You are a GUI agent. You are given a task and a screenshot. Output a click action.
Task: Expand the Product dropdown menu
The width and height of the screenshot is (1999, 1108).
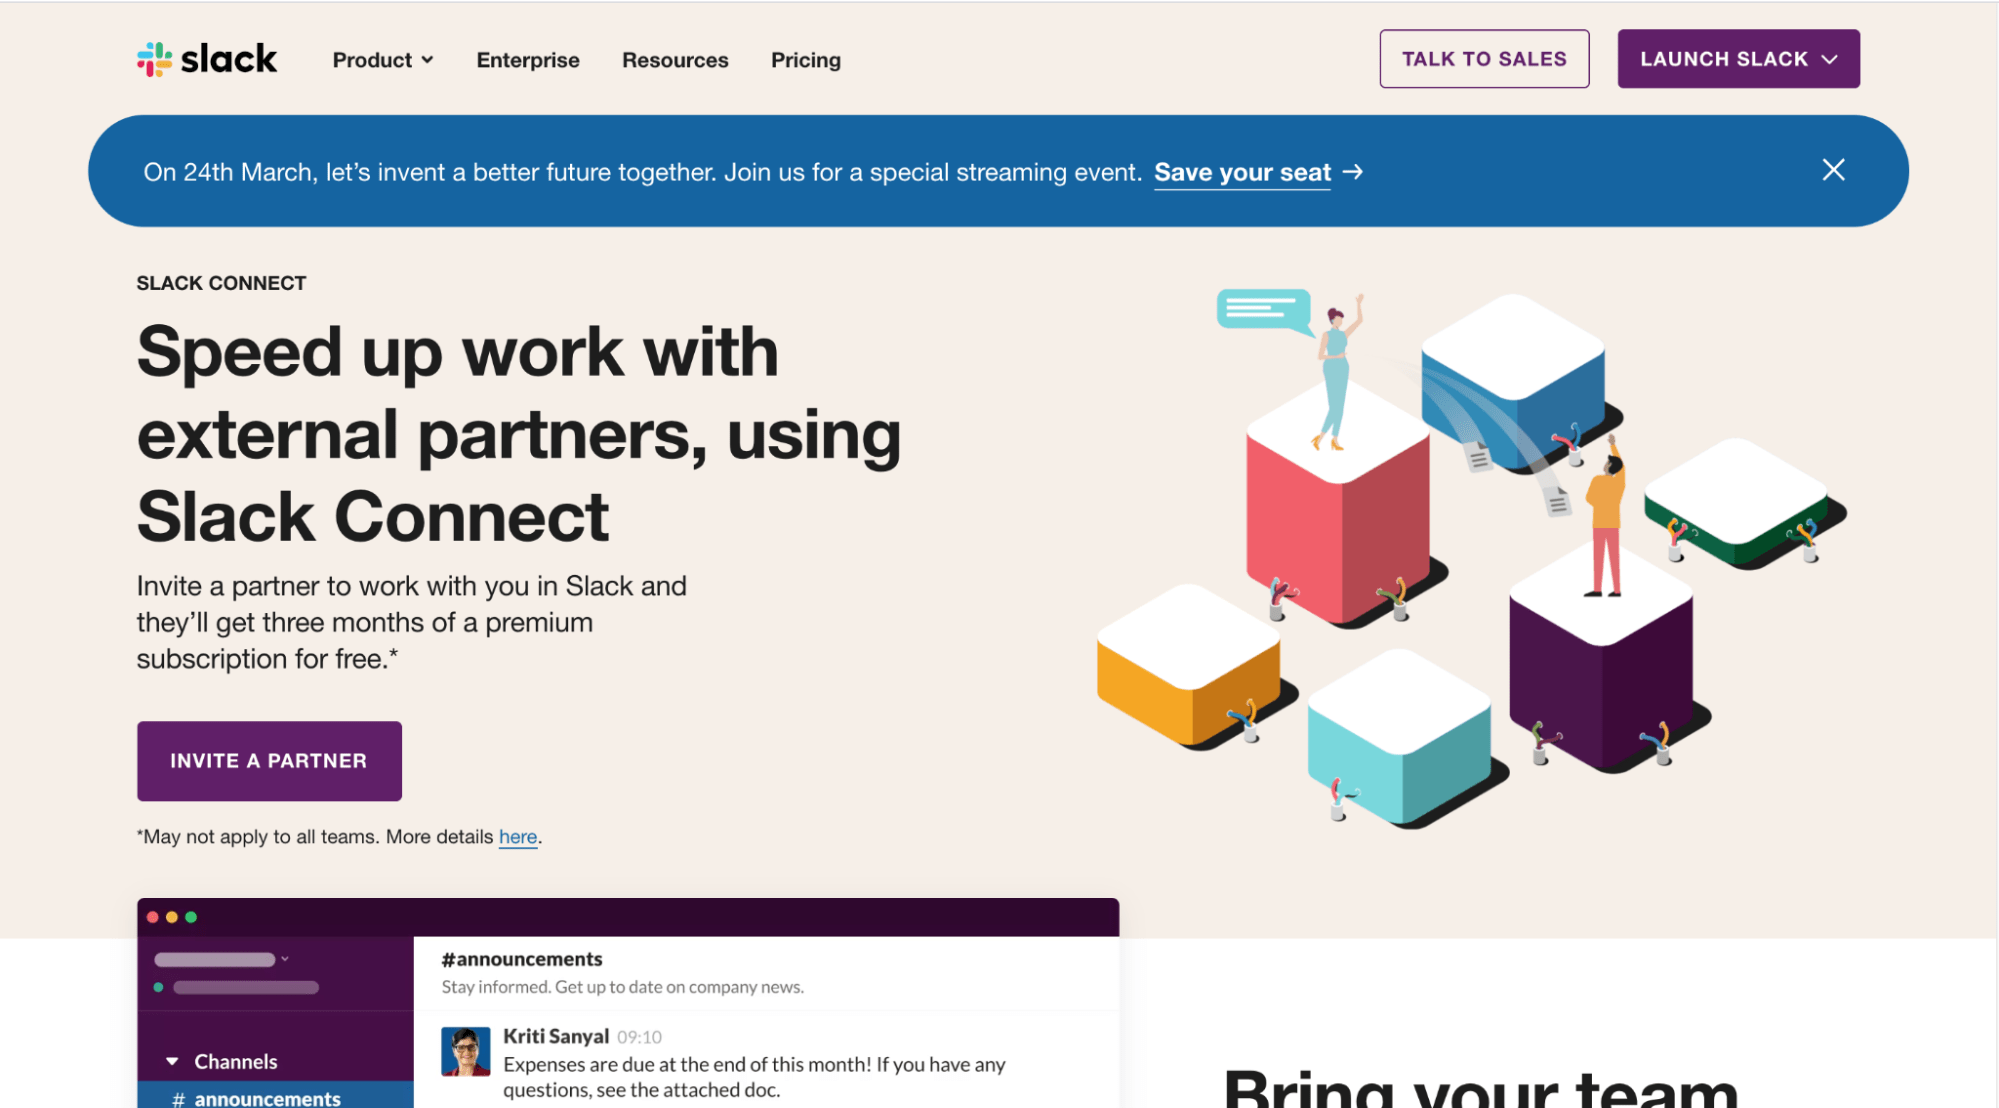click(x=382, y=59)
